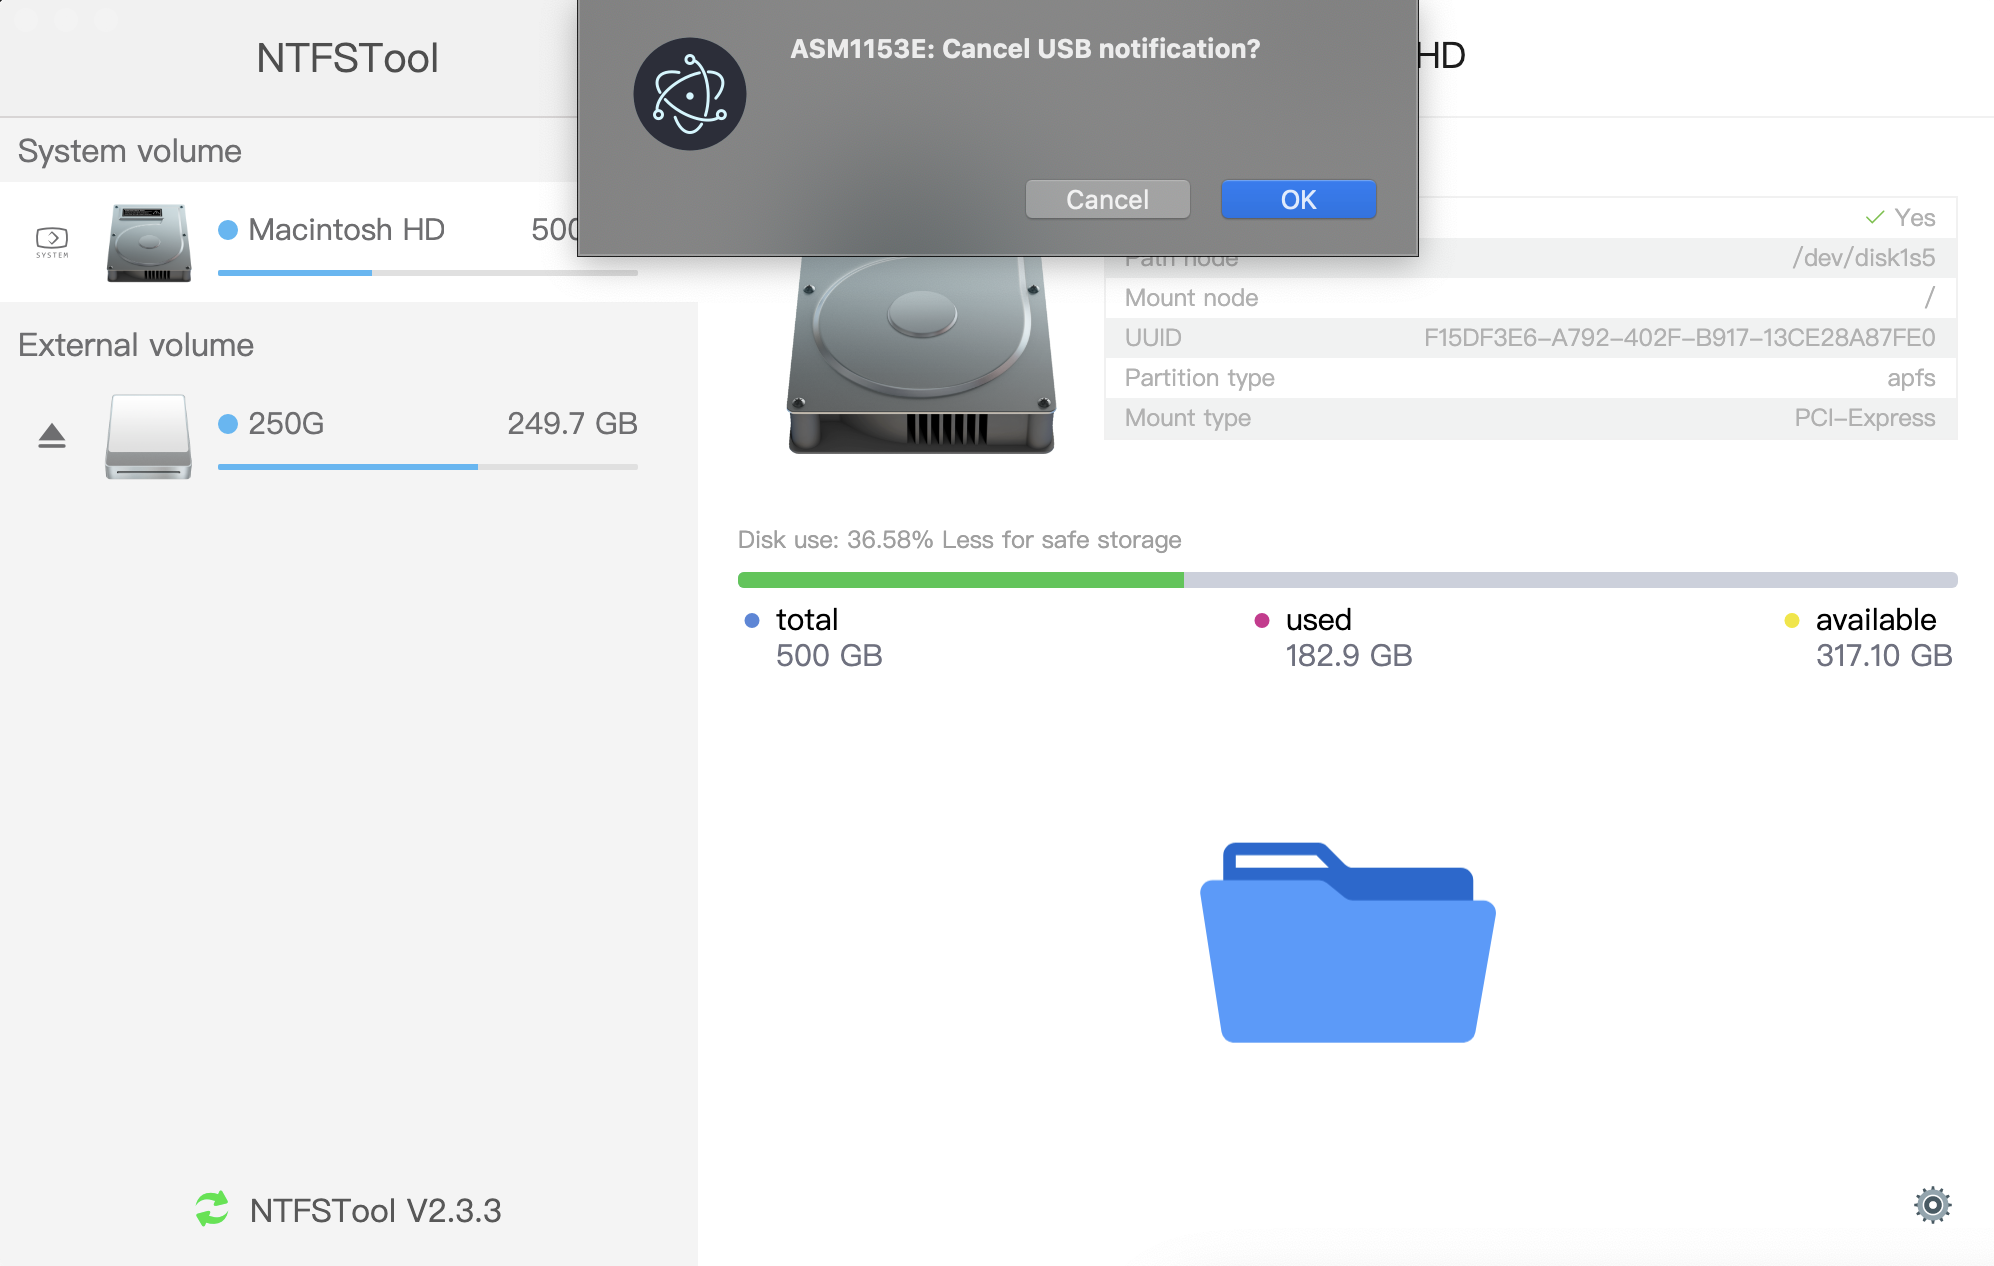Screen dimensions: 1994x1266
Task: Open settings via the gear icon
Action: click(1932, 1205)
